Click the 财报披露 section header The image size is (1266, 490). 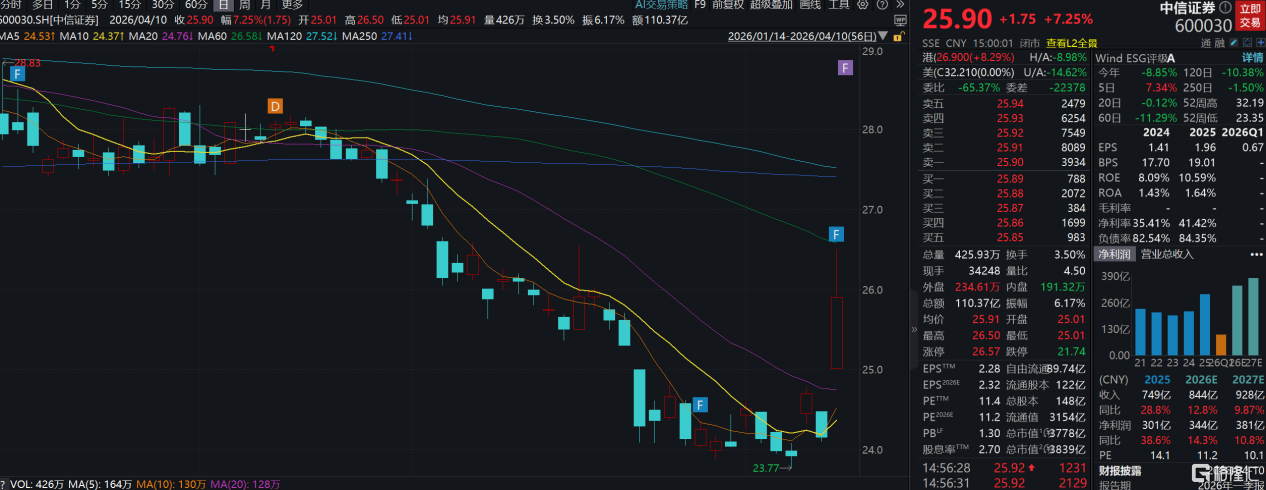coord(1120,469)
